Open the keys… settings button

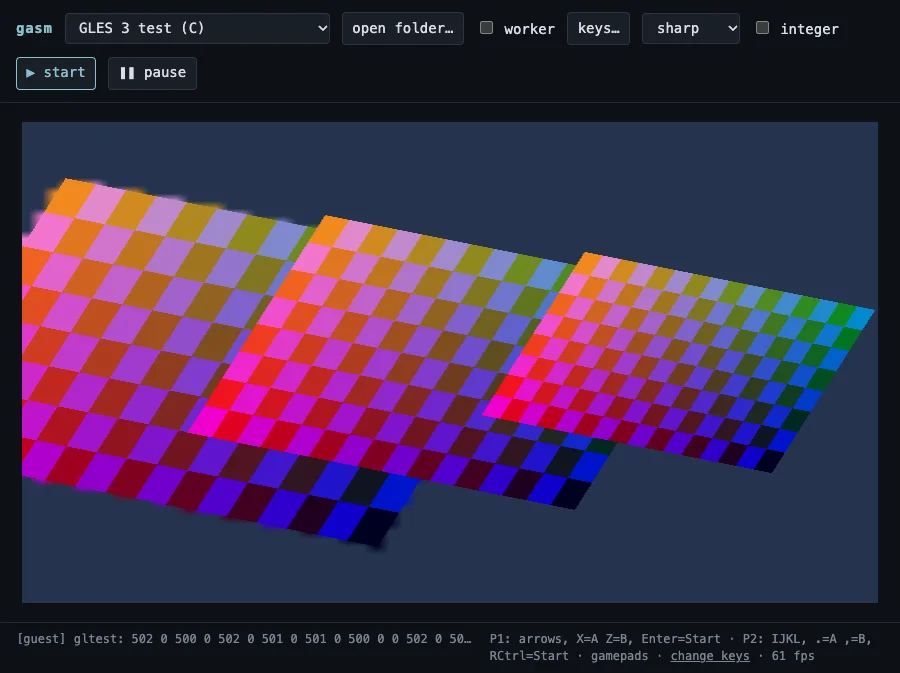(x=598, y=28)
